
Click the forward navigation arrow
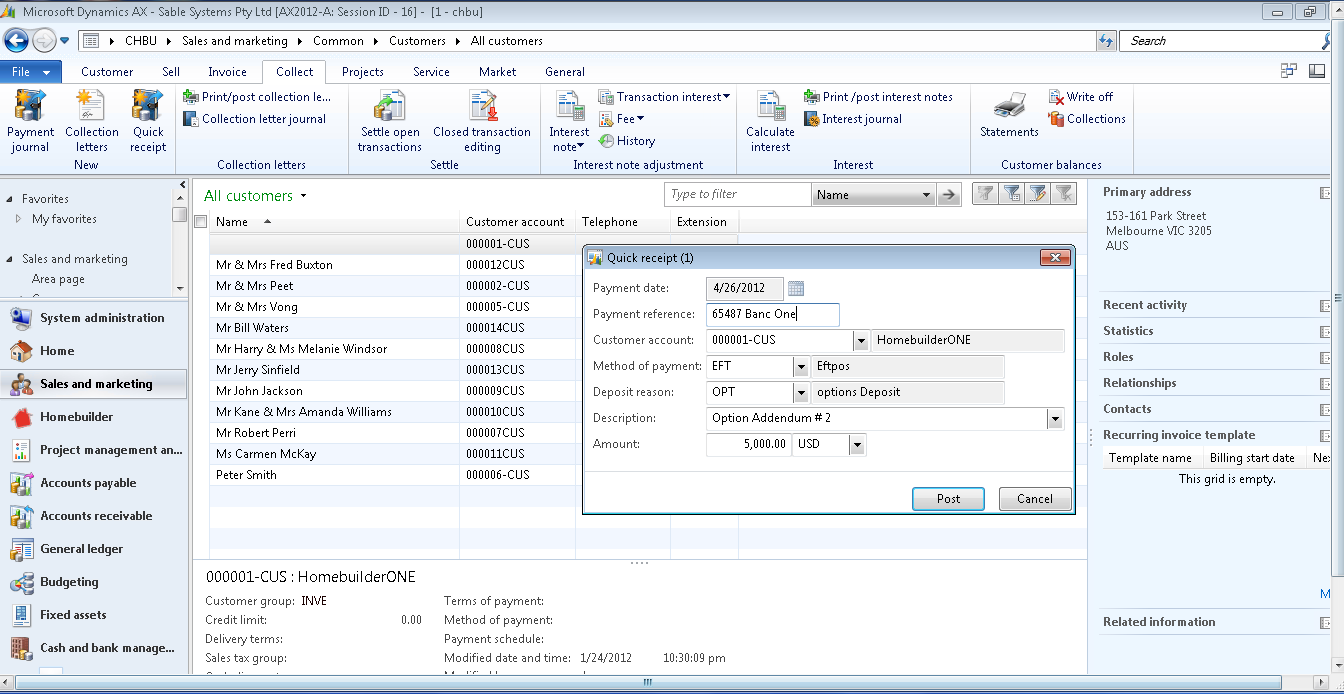click(x=44, y=40)
